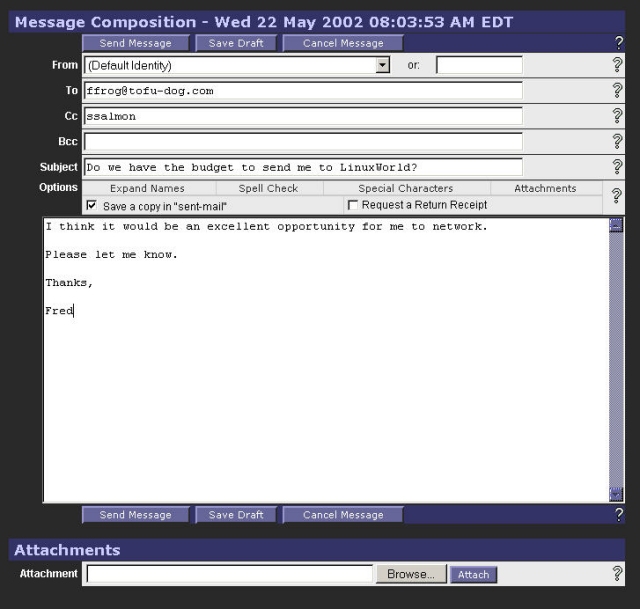
Task: Click the Browse... file button
Action: 411,574
